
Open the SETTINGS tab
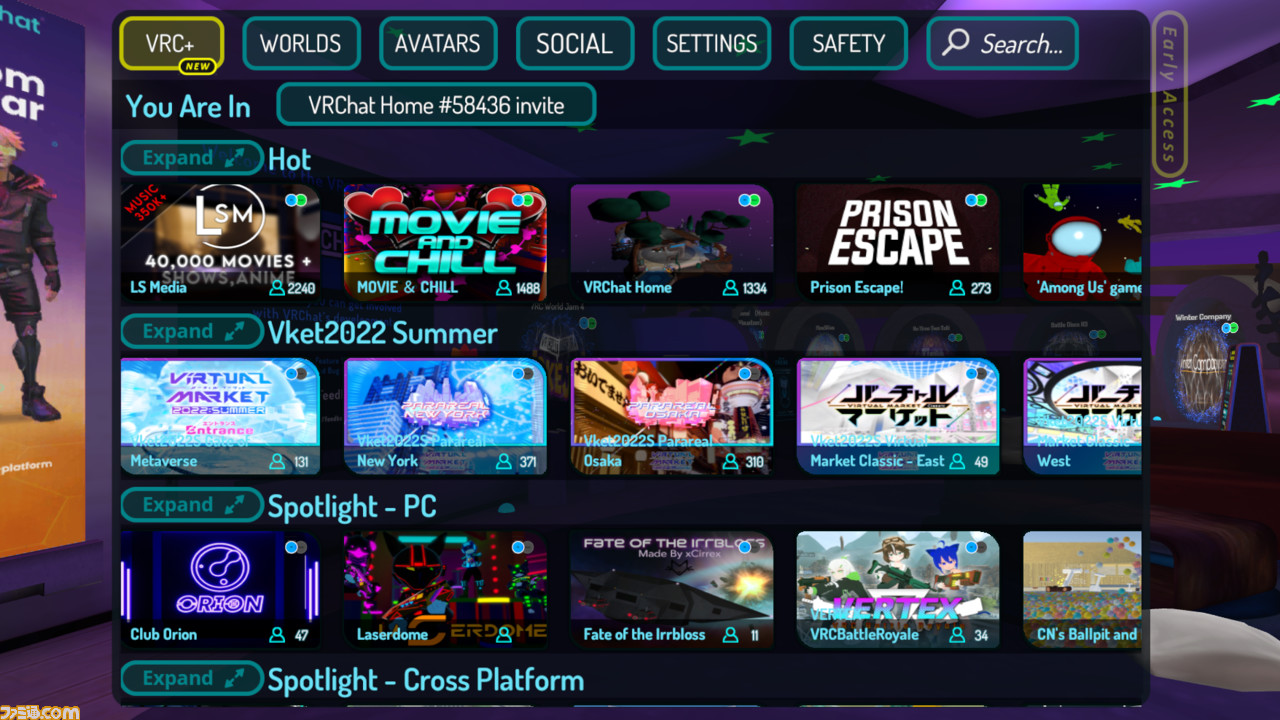coord(711,44)
